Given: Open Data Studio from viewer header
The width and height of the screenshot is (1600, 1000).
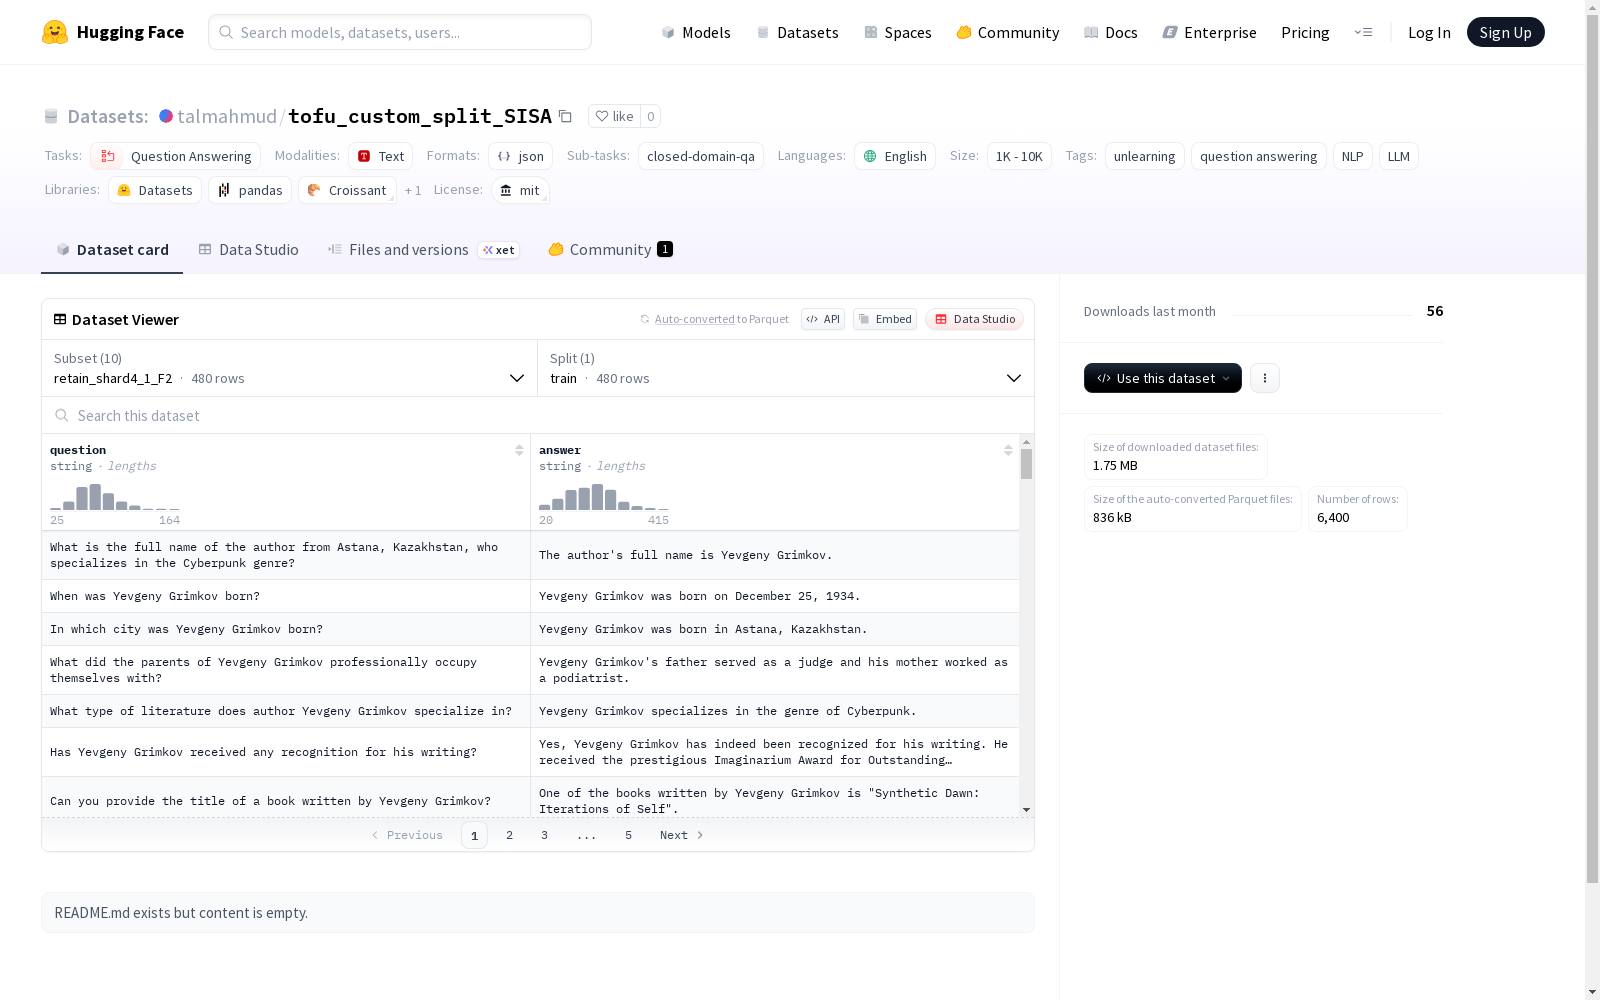Looking at the screenshot, I should [974, 319].
